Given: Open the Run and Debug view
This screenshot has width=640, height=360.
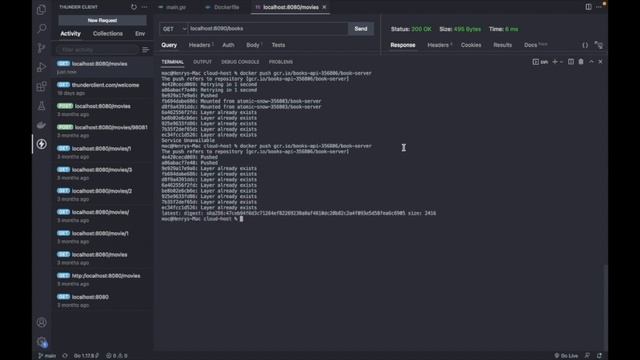Looking at the screenshot, I should click(x=42, y=67).
